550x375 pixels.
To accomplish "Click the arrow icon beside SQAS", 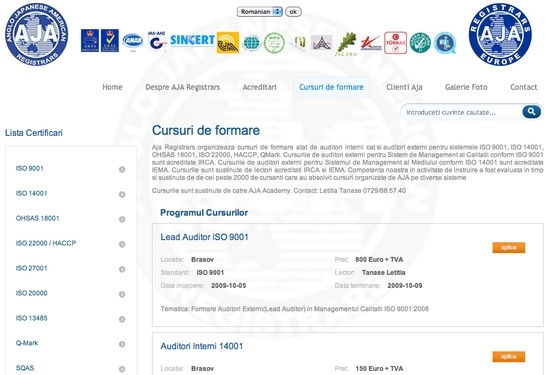I will pyautogui.click(x=122, y=369).
